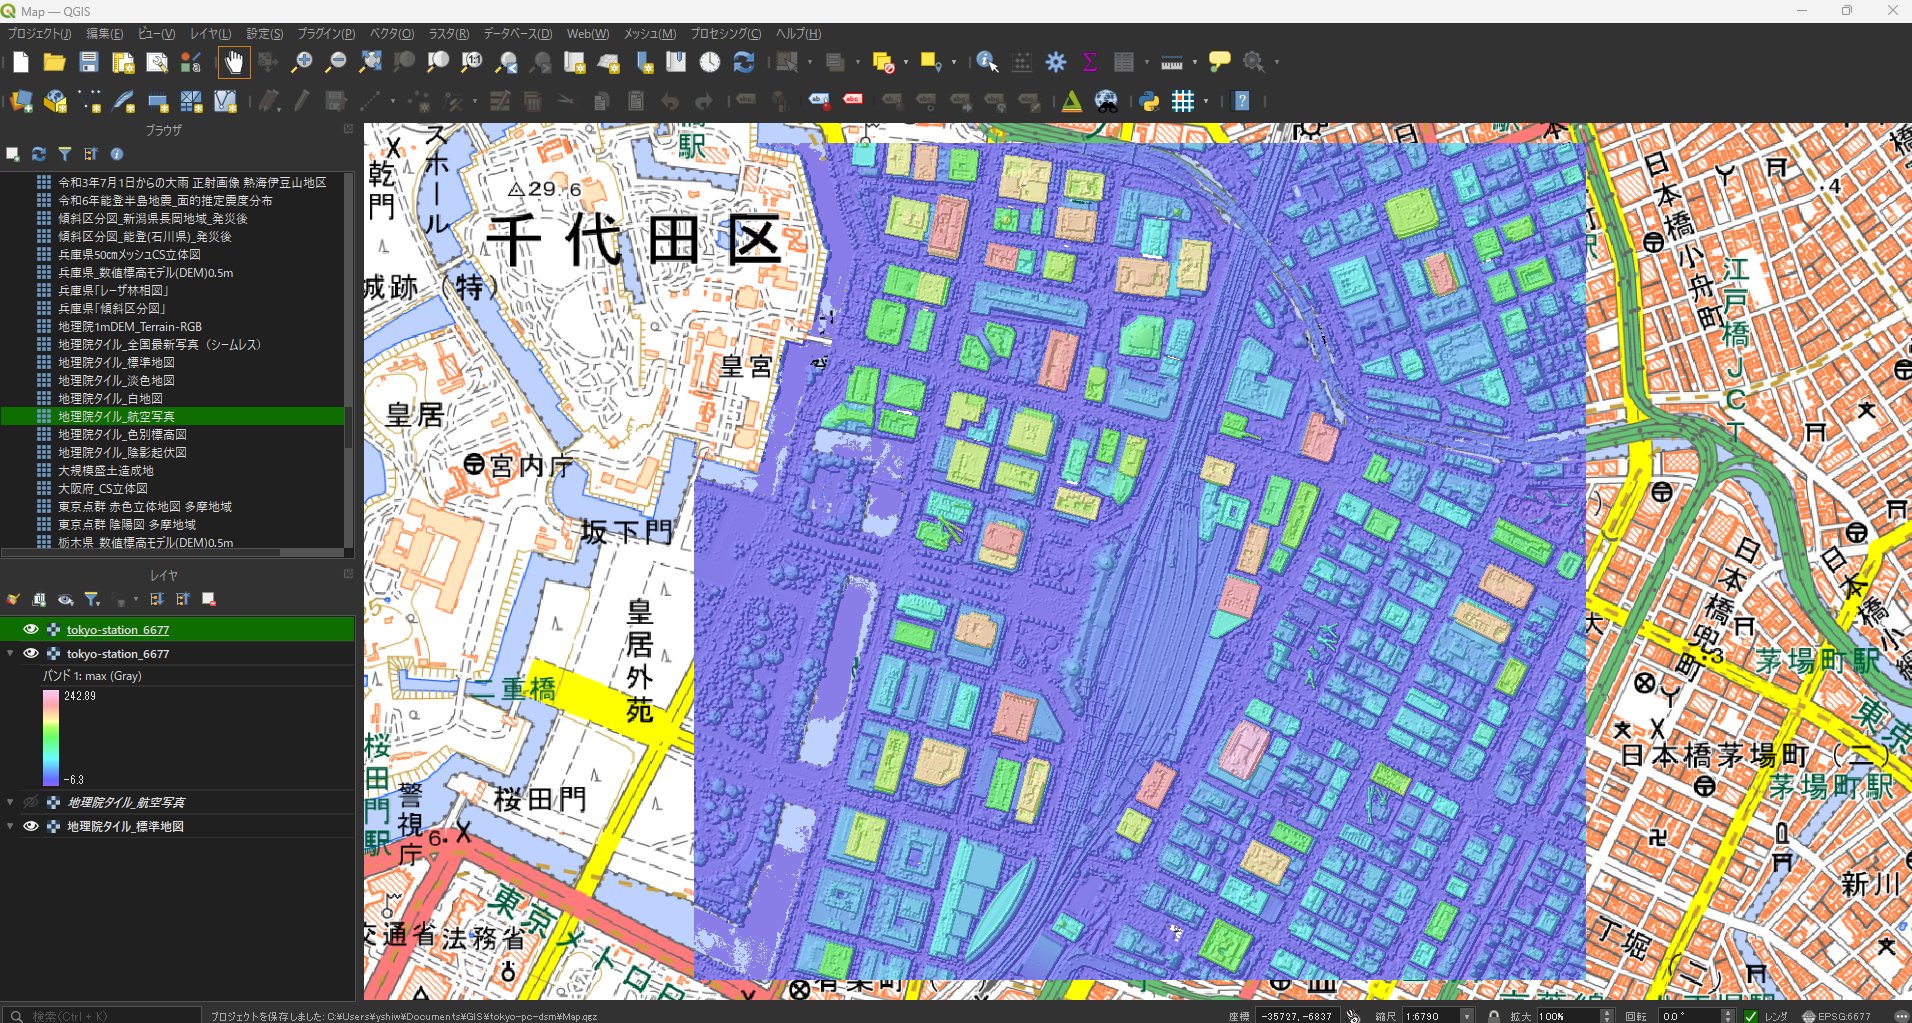Remove selected layer from Layers panel
The height and width of the screenshot is (1023, 1912).
point(209,599)
